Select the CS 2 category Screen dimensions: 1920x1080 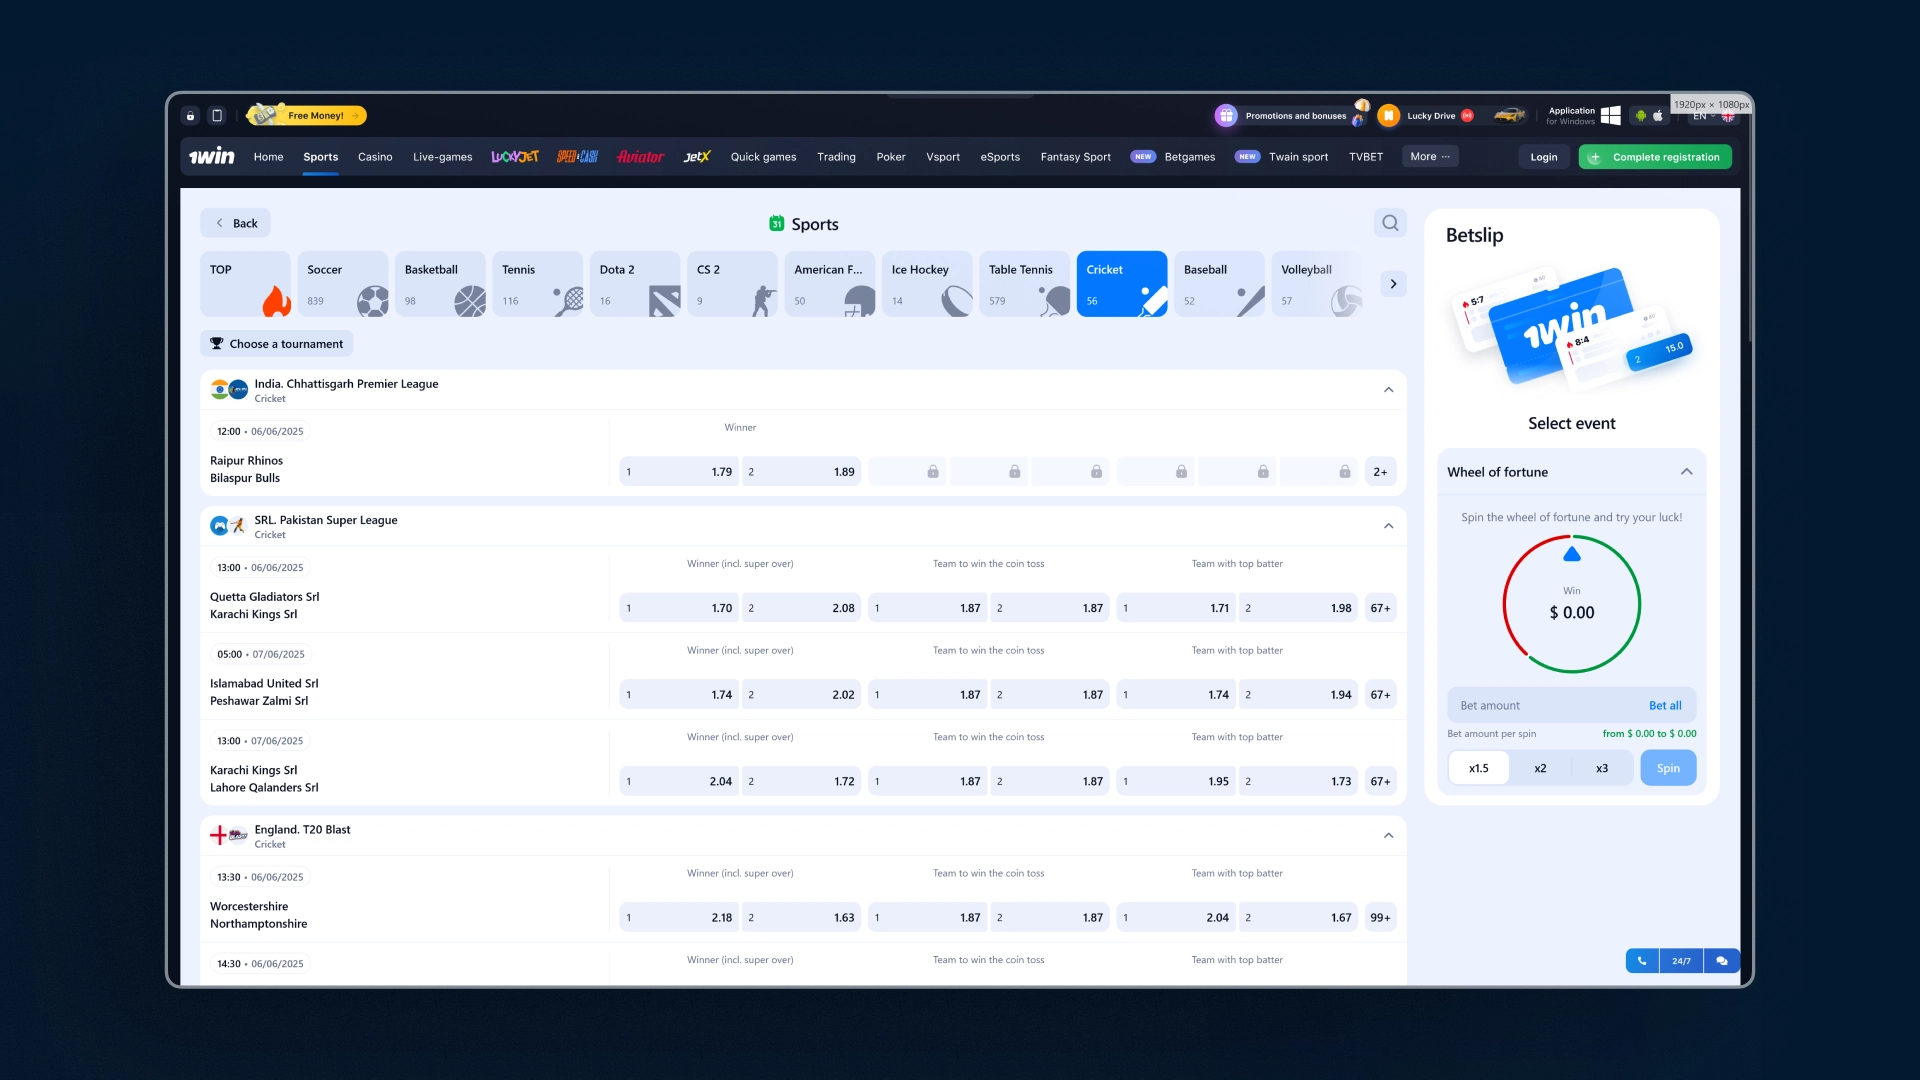pos(732,284)
